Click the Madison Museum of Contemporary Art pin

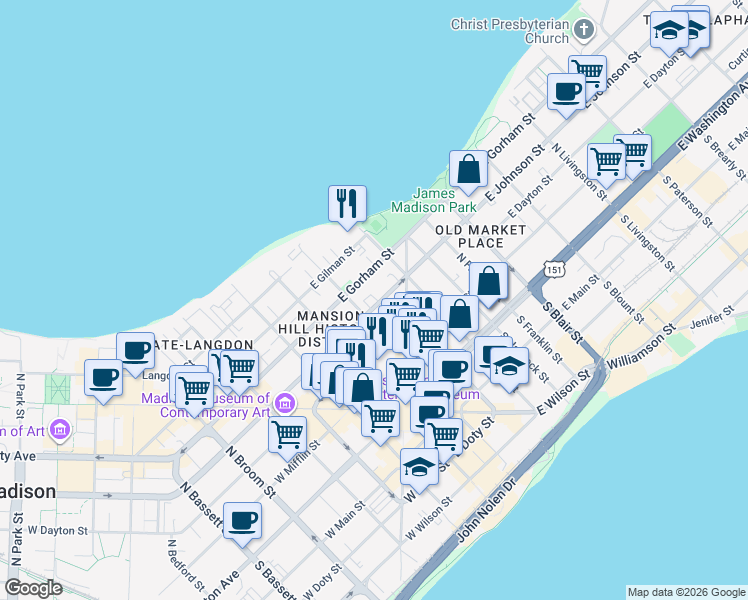tap(285, 404)
